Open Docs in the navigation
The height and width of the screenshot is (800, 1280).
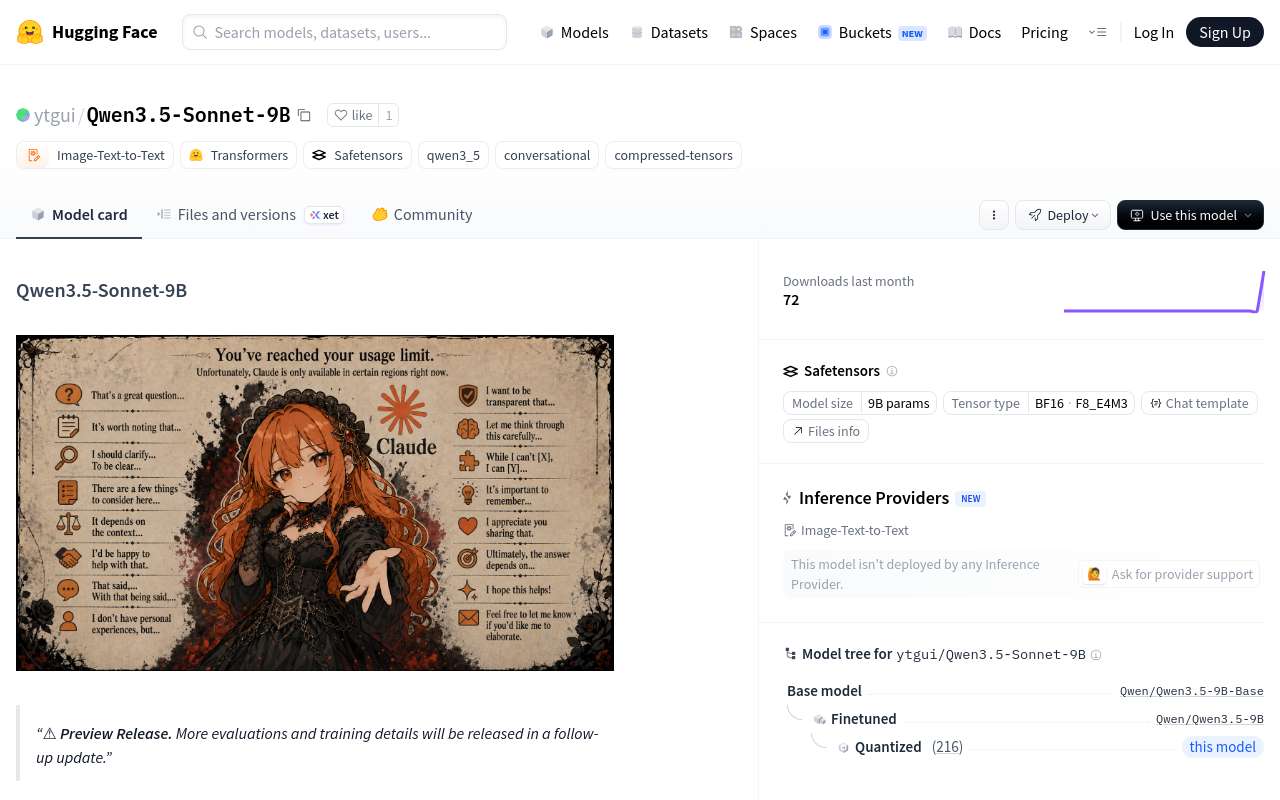[974, 32]
